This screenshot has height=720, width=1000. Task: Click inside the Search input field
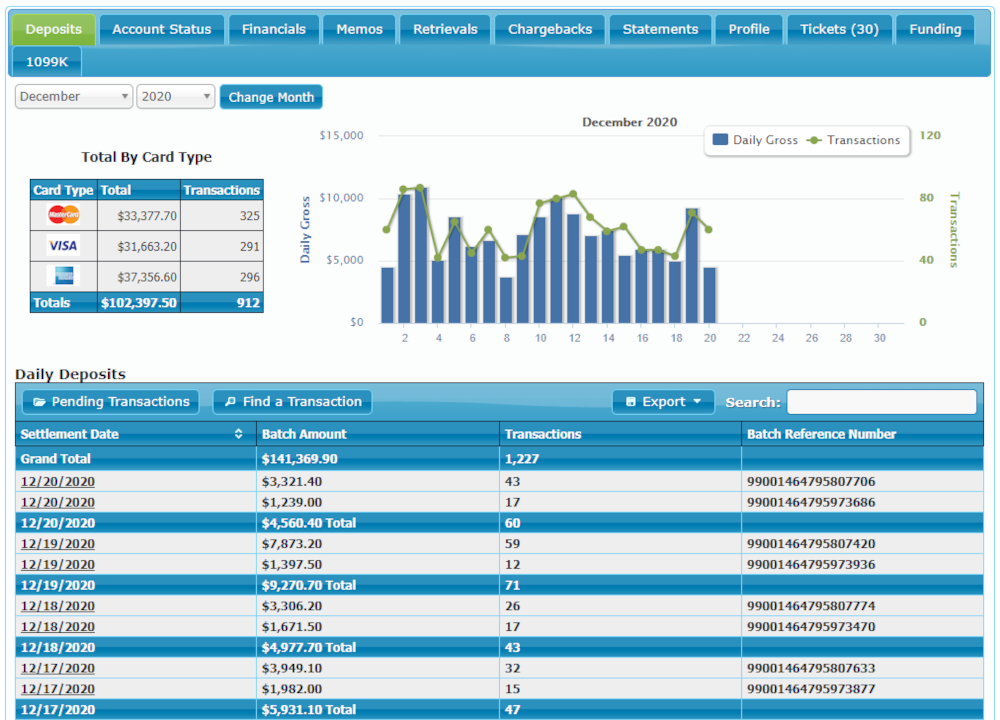[x=881, y=402]
